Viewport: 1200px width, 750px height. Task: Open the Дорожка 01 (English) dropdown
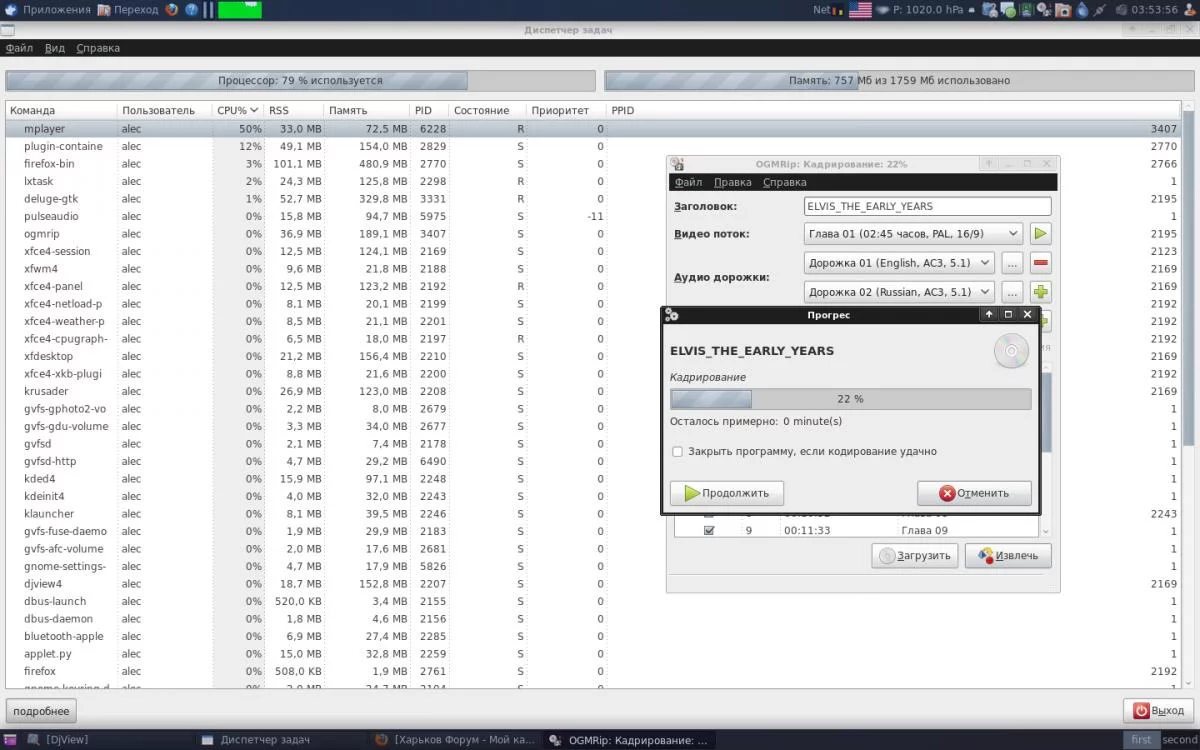pyautogui.click(x=899, y=263)
